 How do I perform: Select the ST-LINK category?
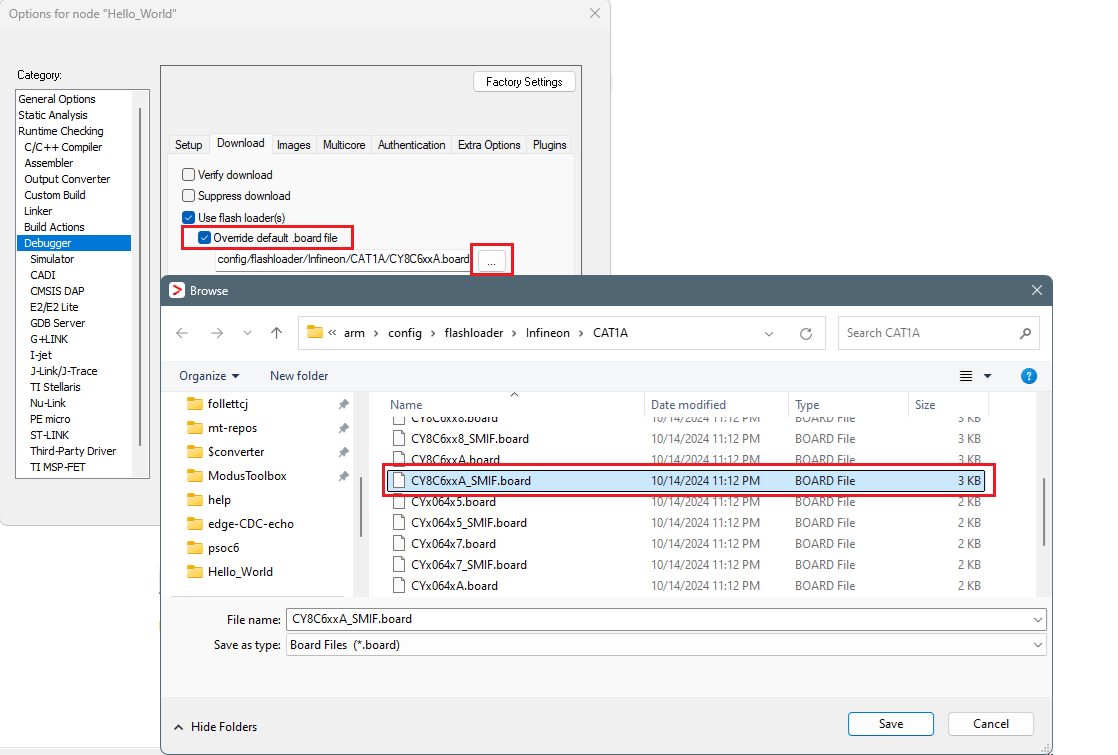pyautogui.click(x=49, y=435)
